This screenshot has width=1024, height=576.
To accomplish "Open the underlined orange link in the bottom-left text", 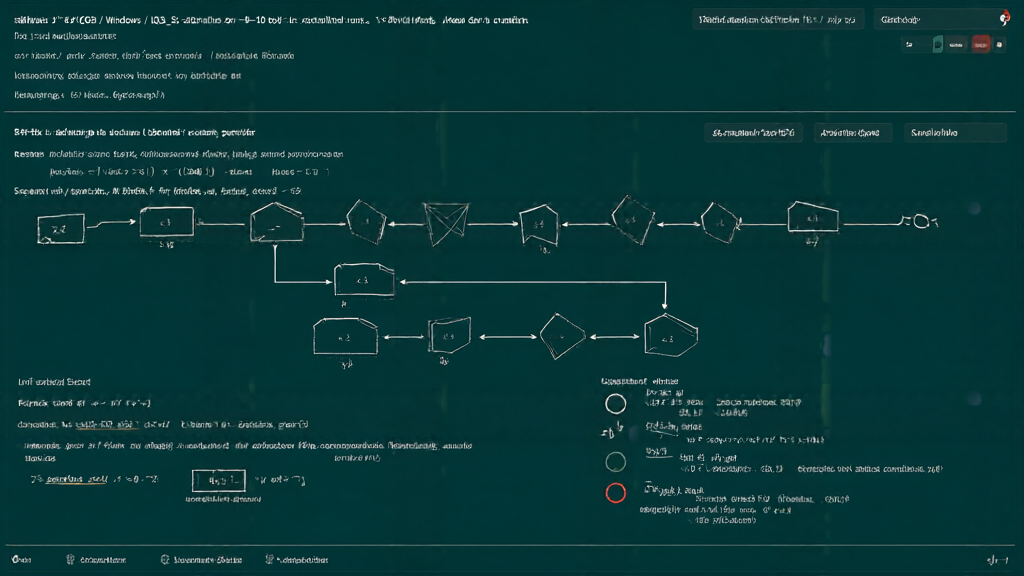I will pos(107,425).
